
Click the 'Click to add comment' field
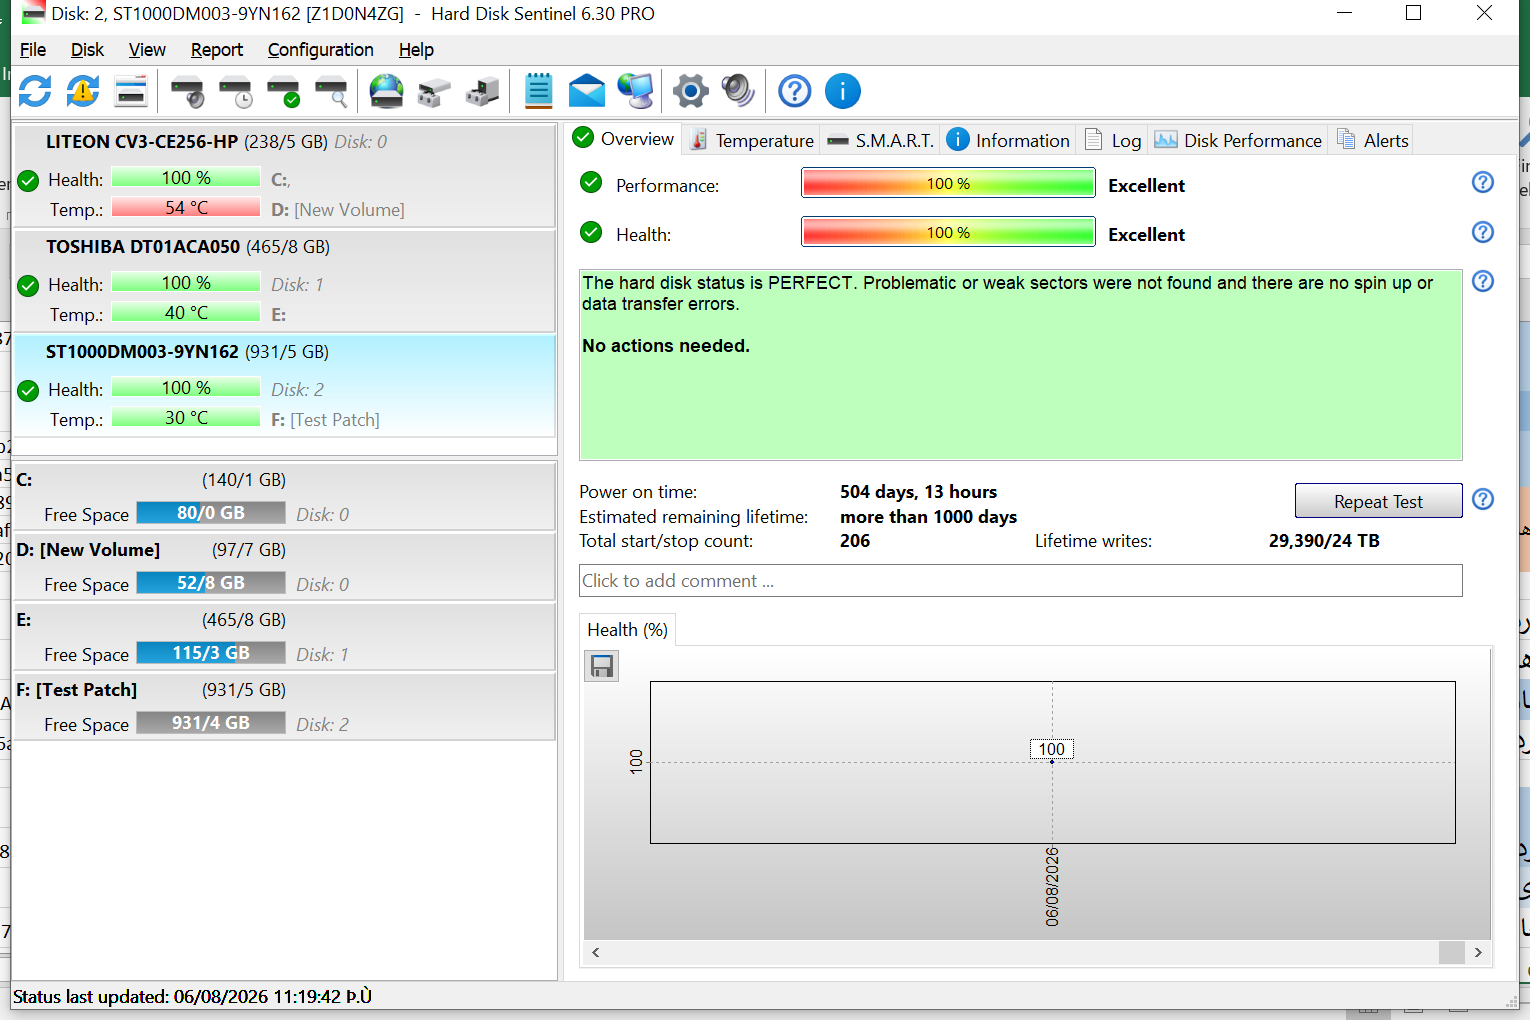point(1021,581)
